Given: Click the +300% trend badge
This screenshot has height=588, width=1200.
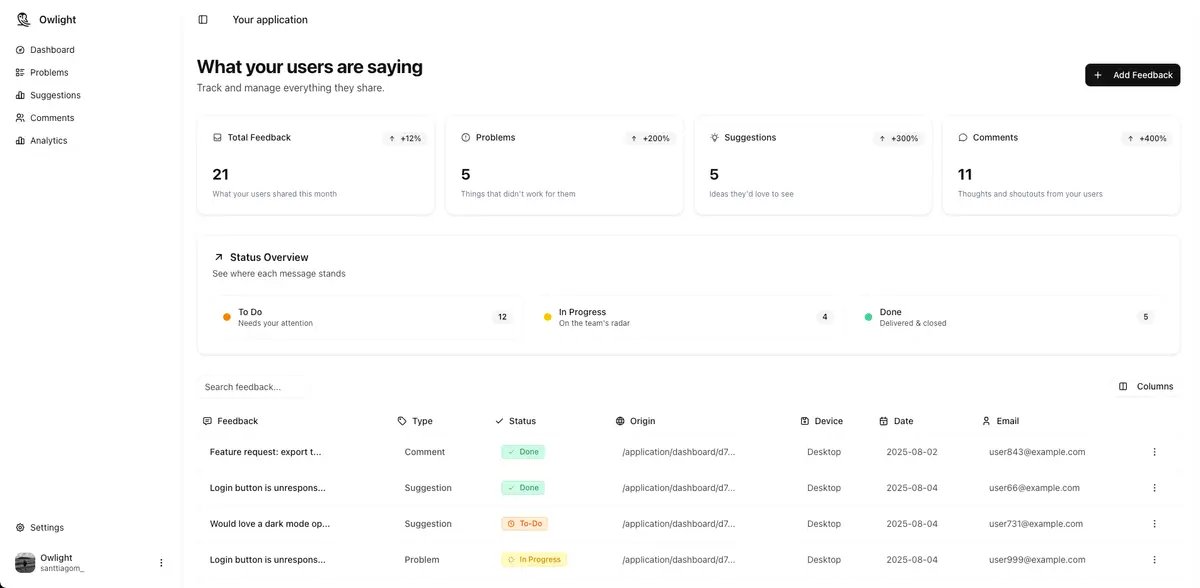Looking at the screenshot, I should click(x=899, y=138).
